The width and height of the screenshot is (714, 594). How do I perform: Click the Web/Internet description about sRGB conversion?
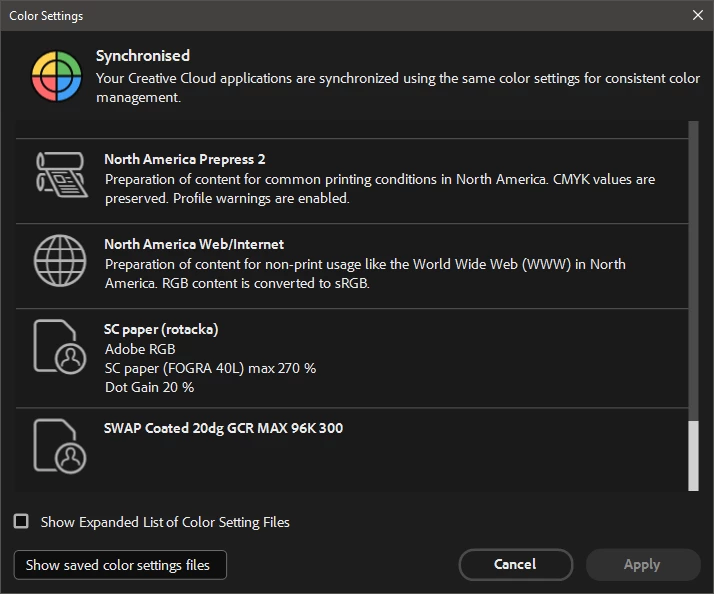pyautogui.click(x=365, y=274)
